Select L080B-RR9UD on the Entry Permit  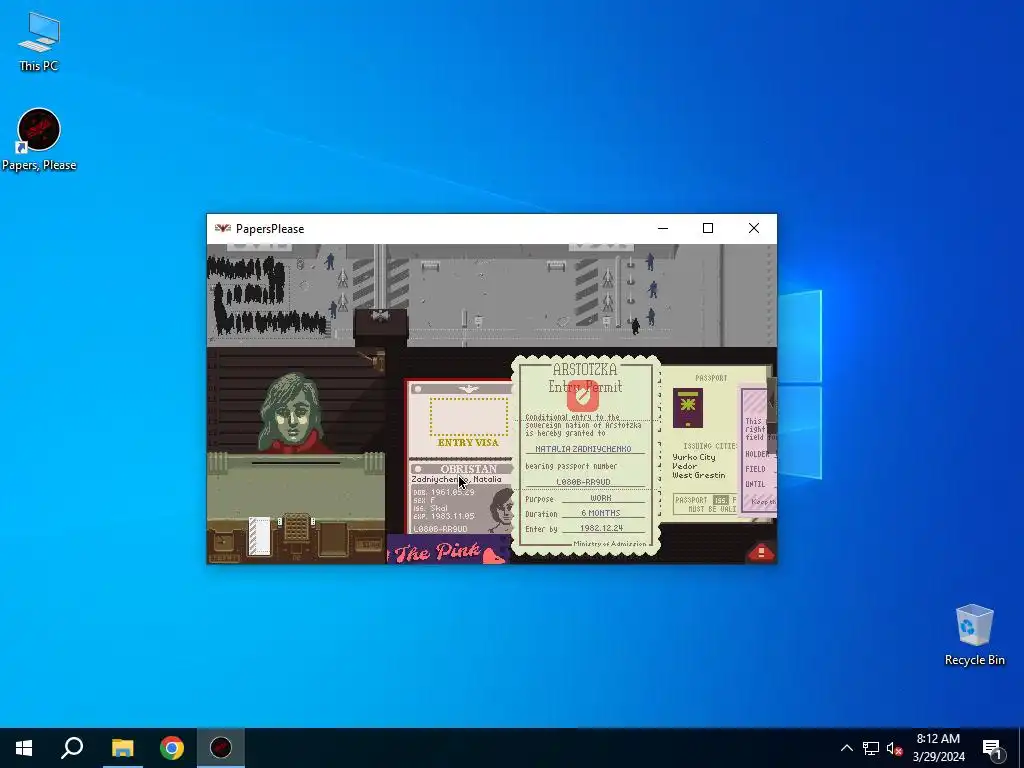click(x=583, y=482)
